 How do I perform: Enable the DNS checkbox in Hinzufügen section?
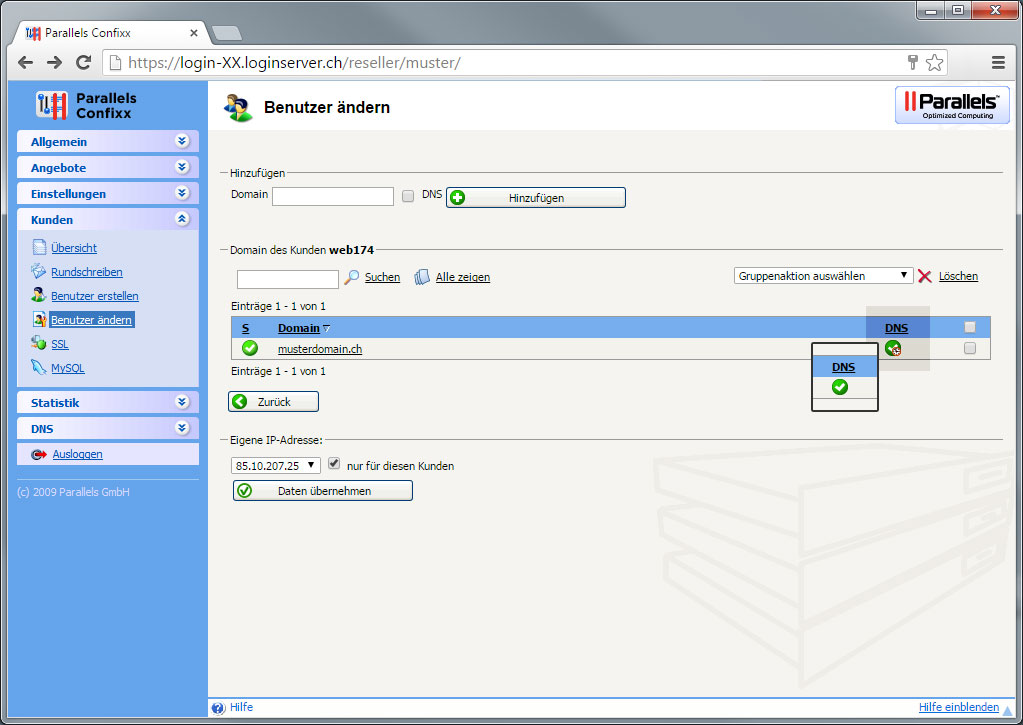(408, 196)
